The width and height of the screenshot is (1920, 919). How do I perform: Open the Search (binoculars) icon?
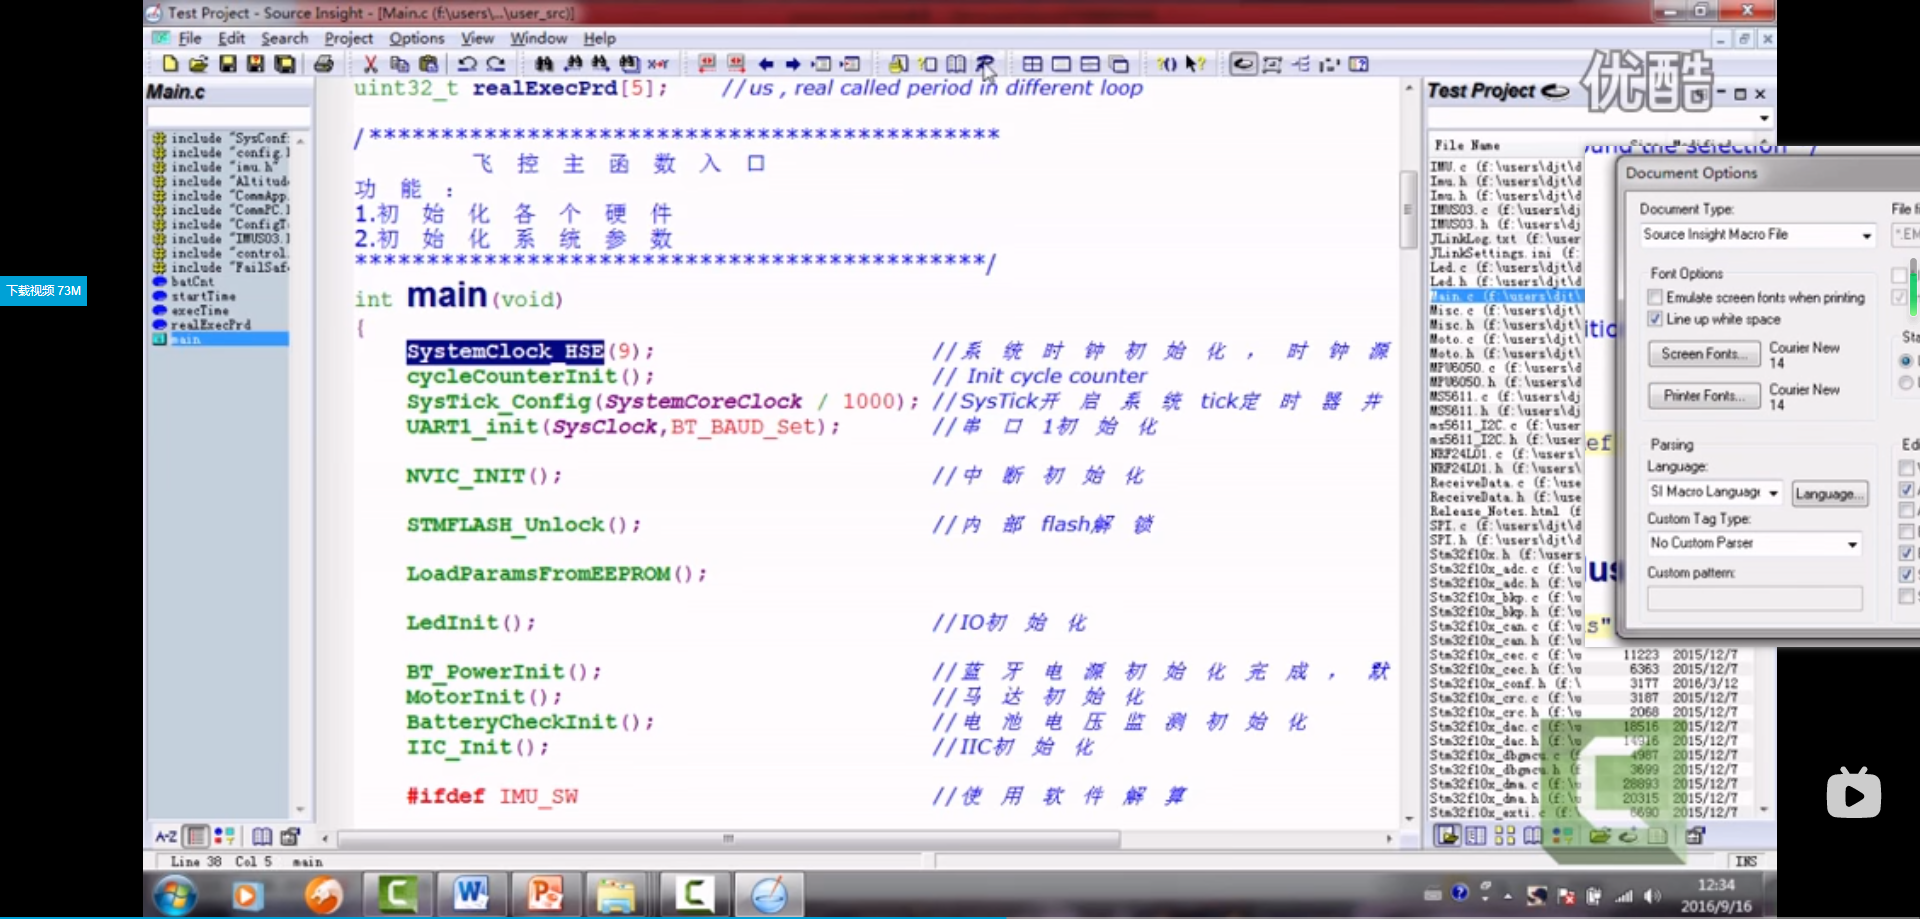click(x=545, y=63)
